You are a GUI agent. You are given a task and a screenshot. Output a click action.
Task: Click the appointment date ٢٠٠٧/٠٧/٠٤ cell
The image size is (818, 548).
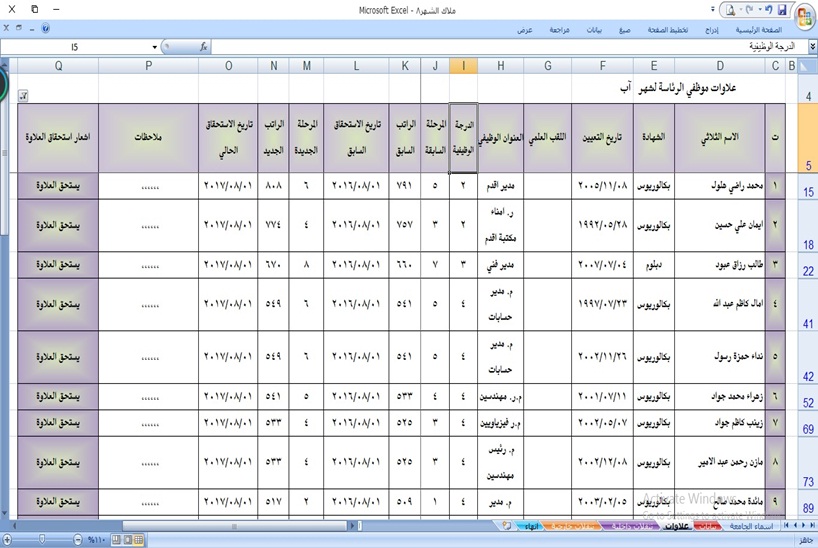coord(603,265)
